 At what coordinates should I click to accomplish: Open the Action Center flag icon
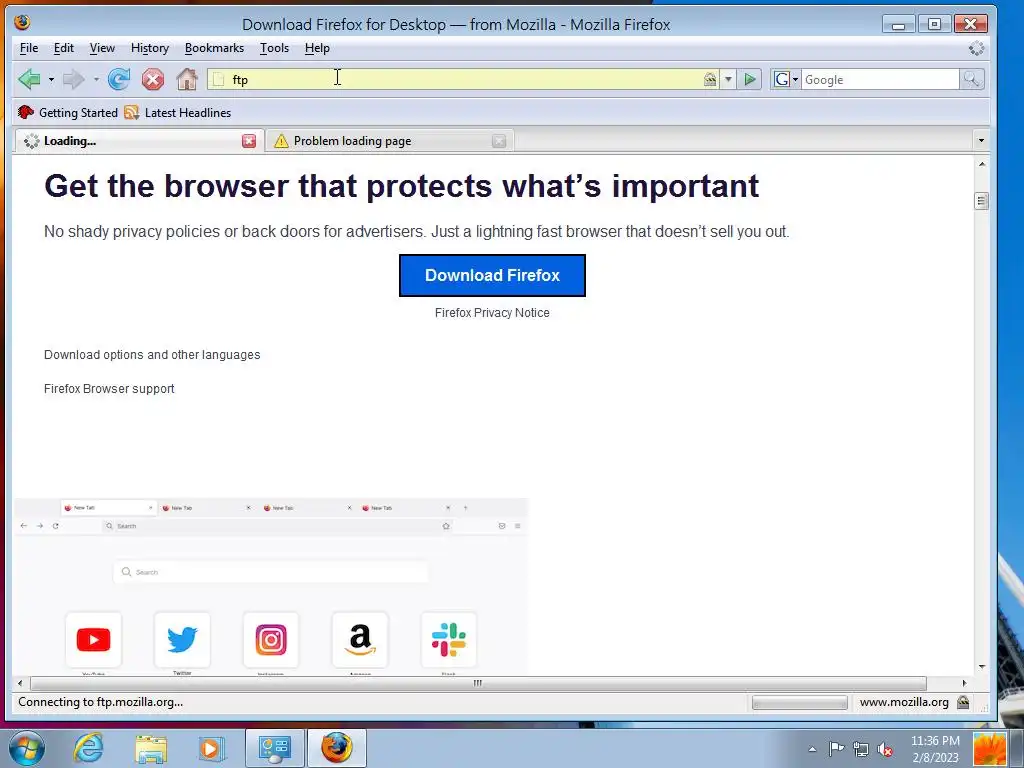point(836,749)
